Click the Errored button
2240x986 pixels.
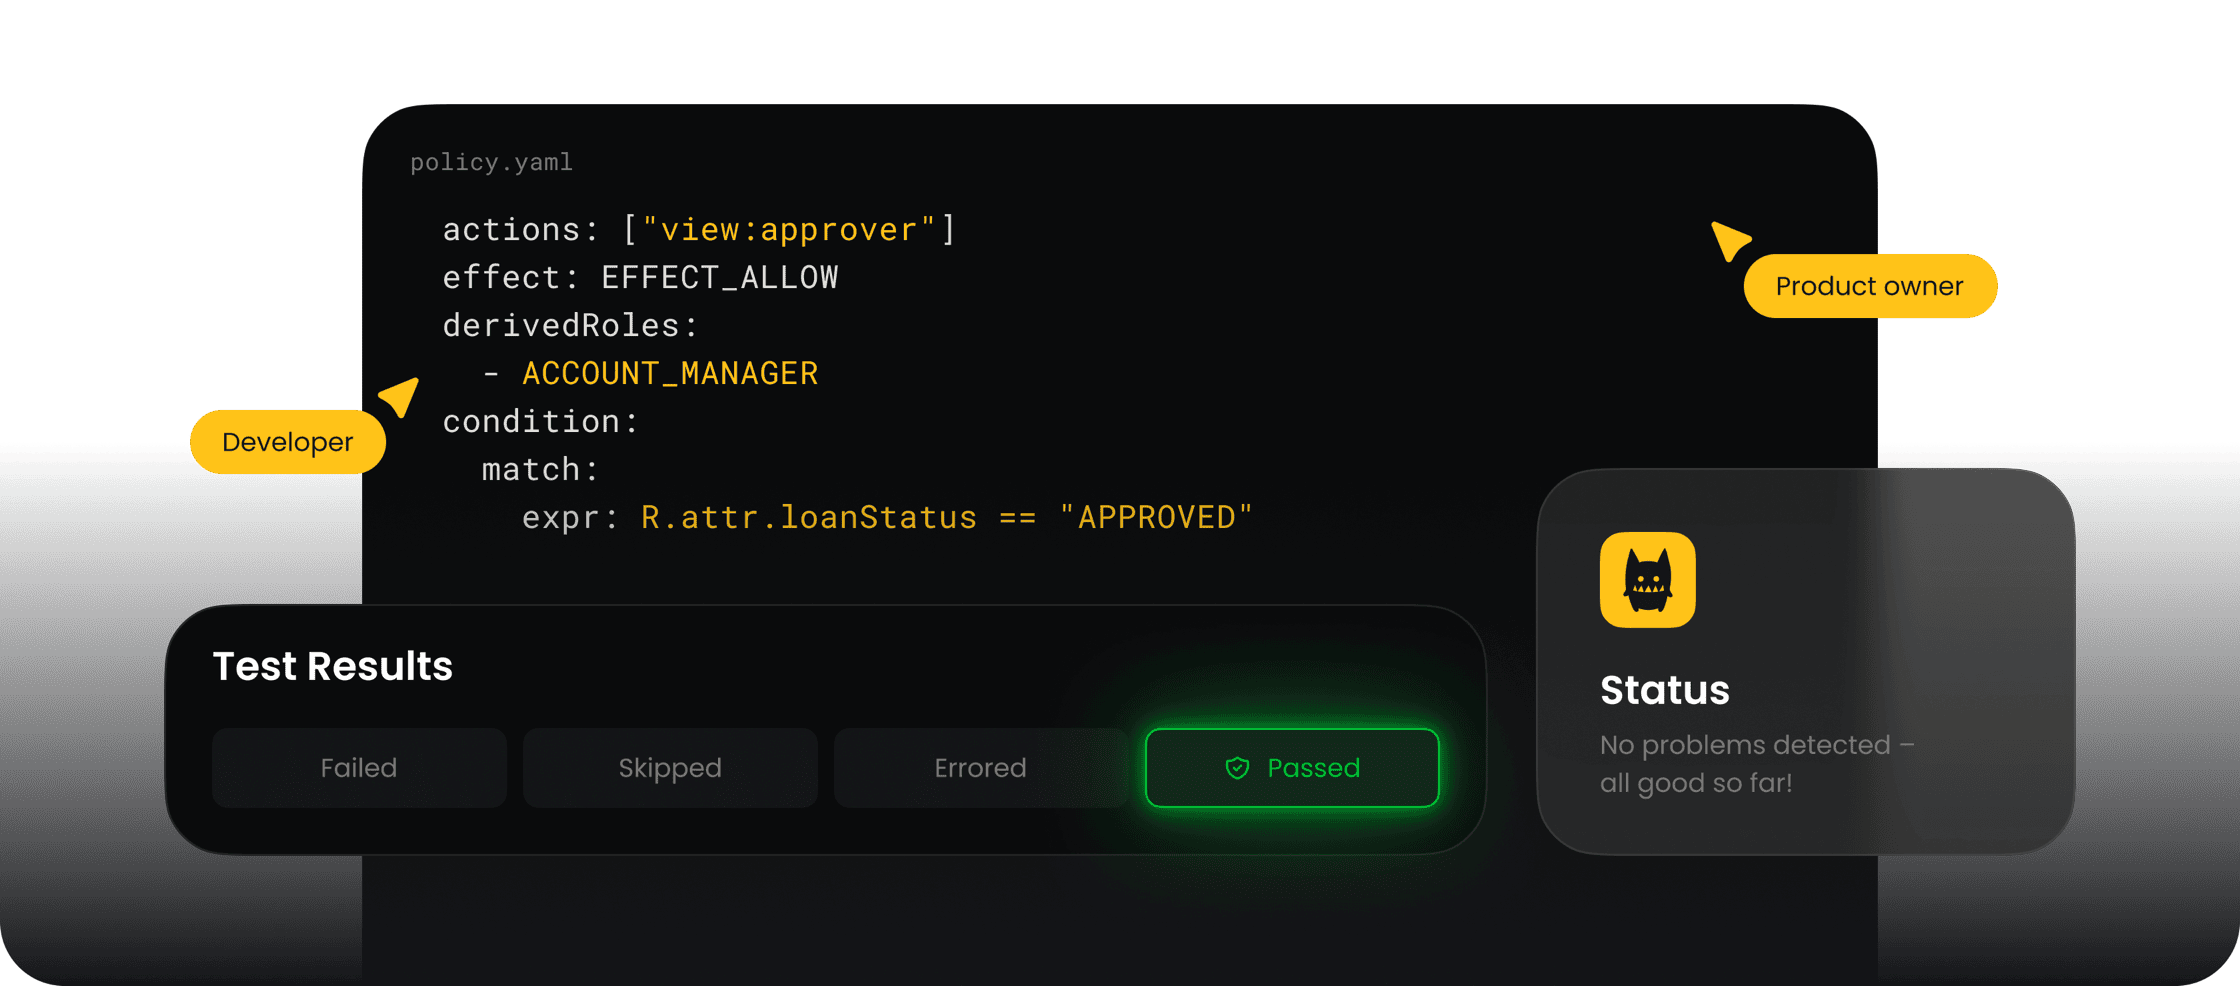click(x=980, y=768)
